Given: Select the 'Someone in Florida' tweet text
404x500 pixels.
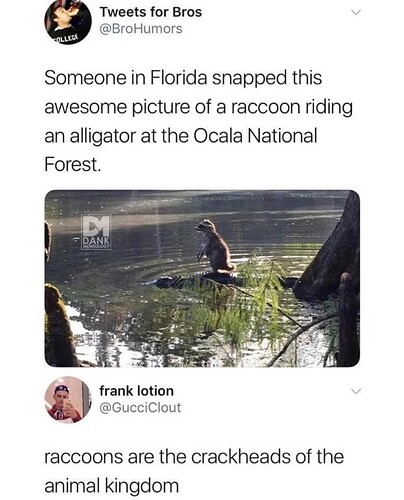Looking at the screenshot, I should pyautogui.click(x=198, y=121).
